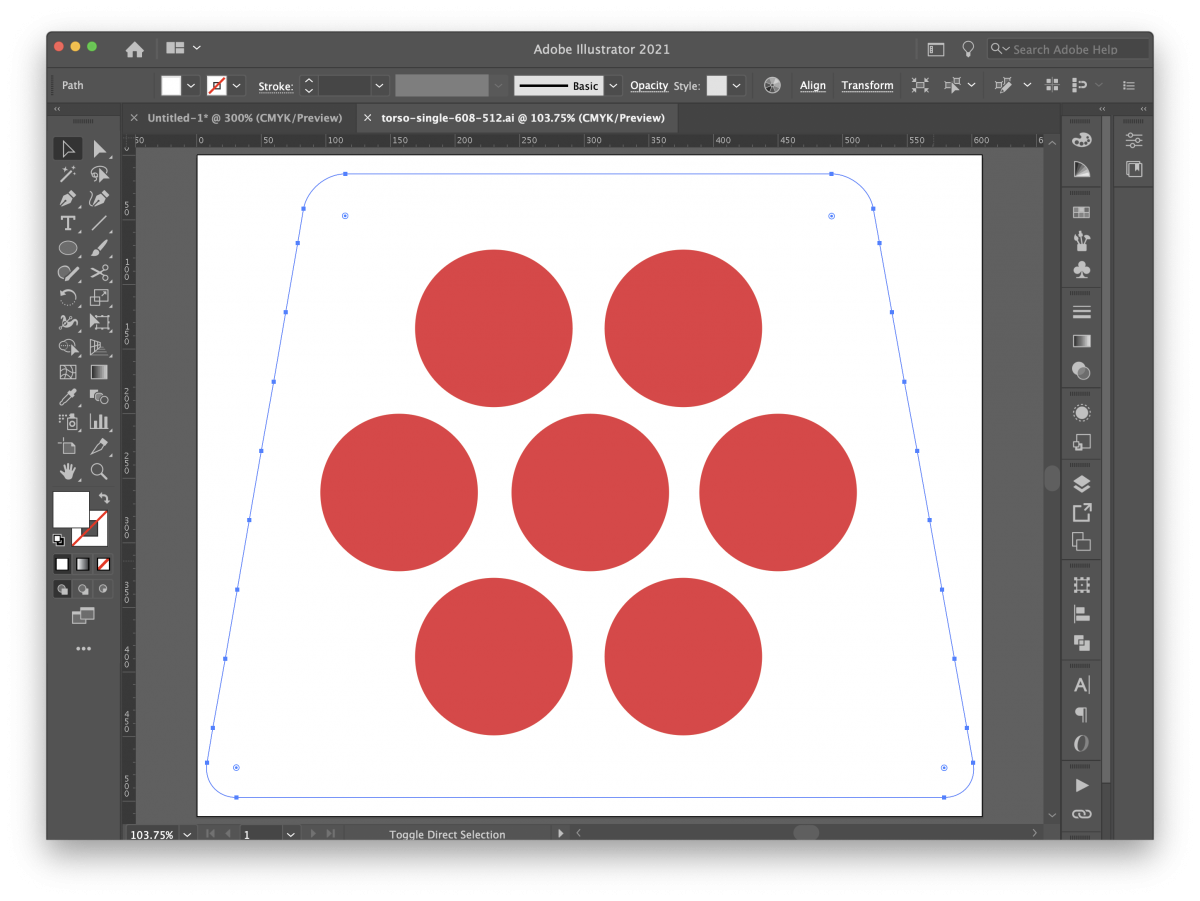Open the Opacity panel link
The image size is (1200, 901).
click(x=649, y=86)
